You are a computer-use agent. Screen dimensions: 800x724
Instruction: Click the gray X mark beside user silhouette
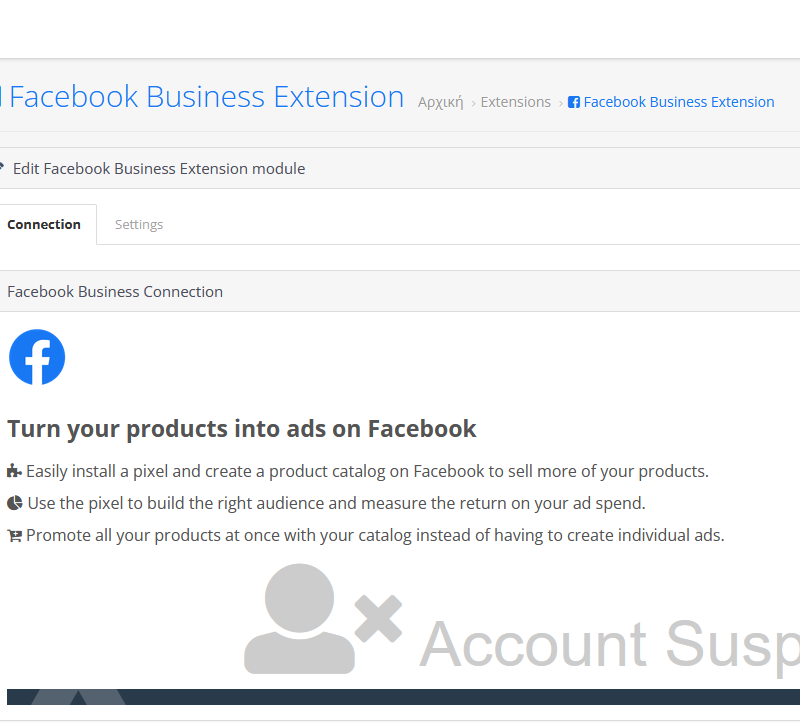pos(378,618)
